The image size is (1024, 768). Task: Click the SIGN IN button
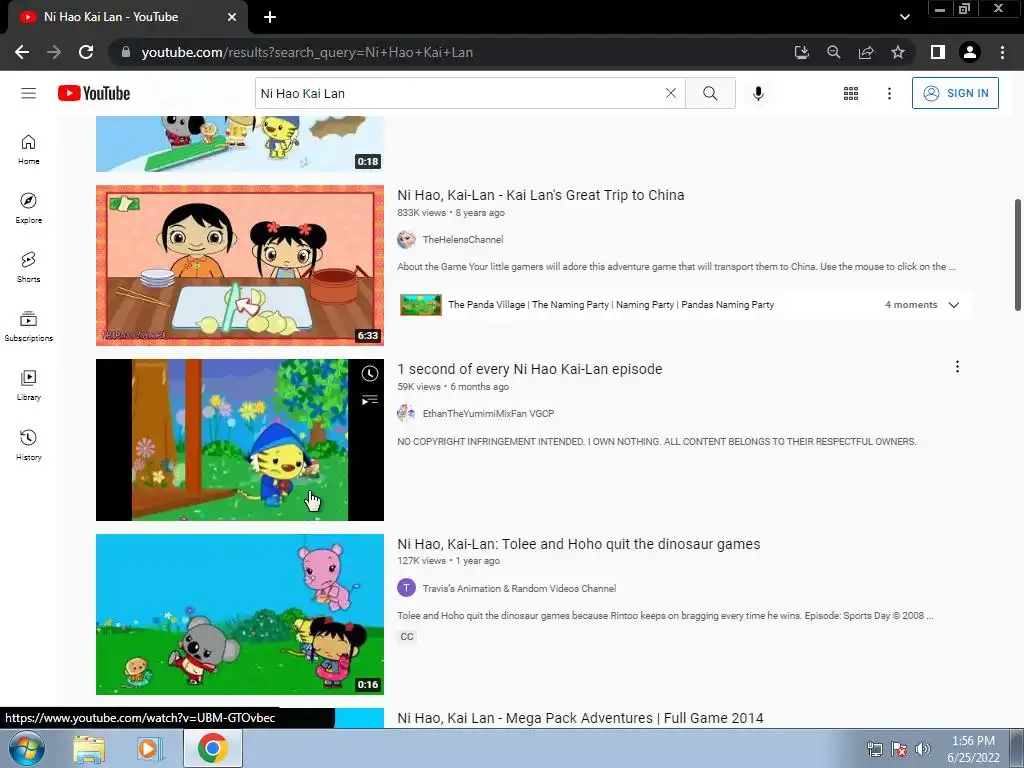pyautogui.click(x=955, y=93)
